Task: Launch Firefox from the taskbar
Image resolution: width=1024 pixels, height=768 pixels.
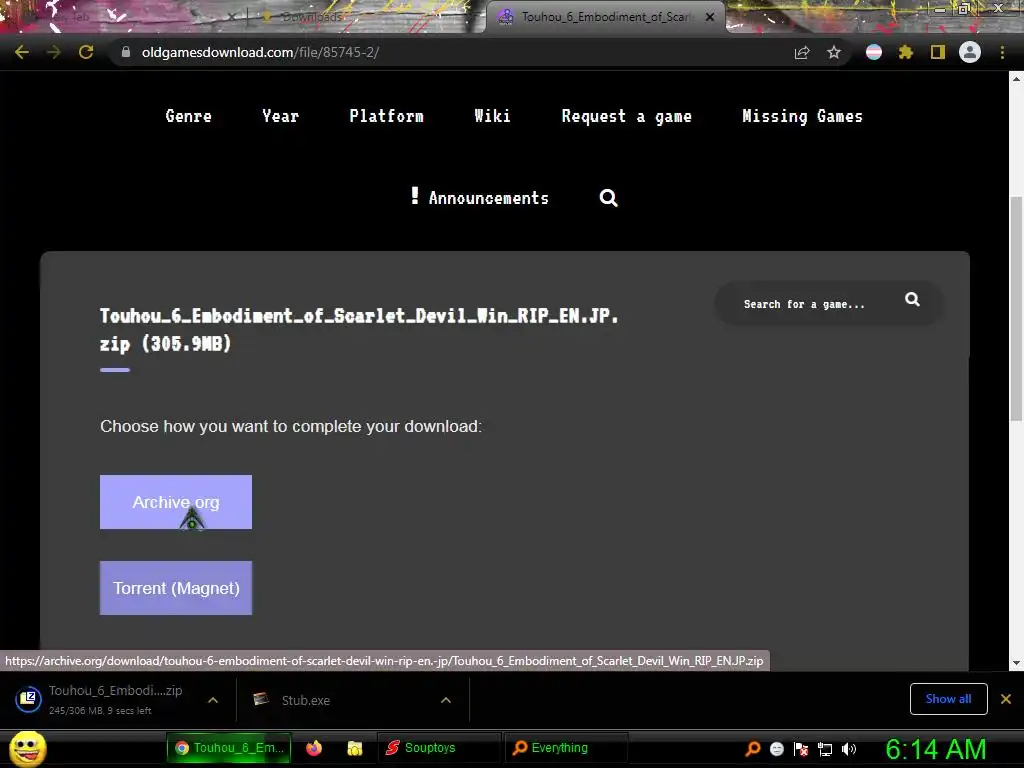Action: coord(314,748)
